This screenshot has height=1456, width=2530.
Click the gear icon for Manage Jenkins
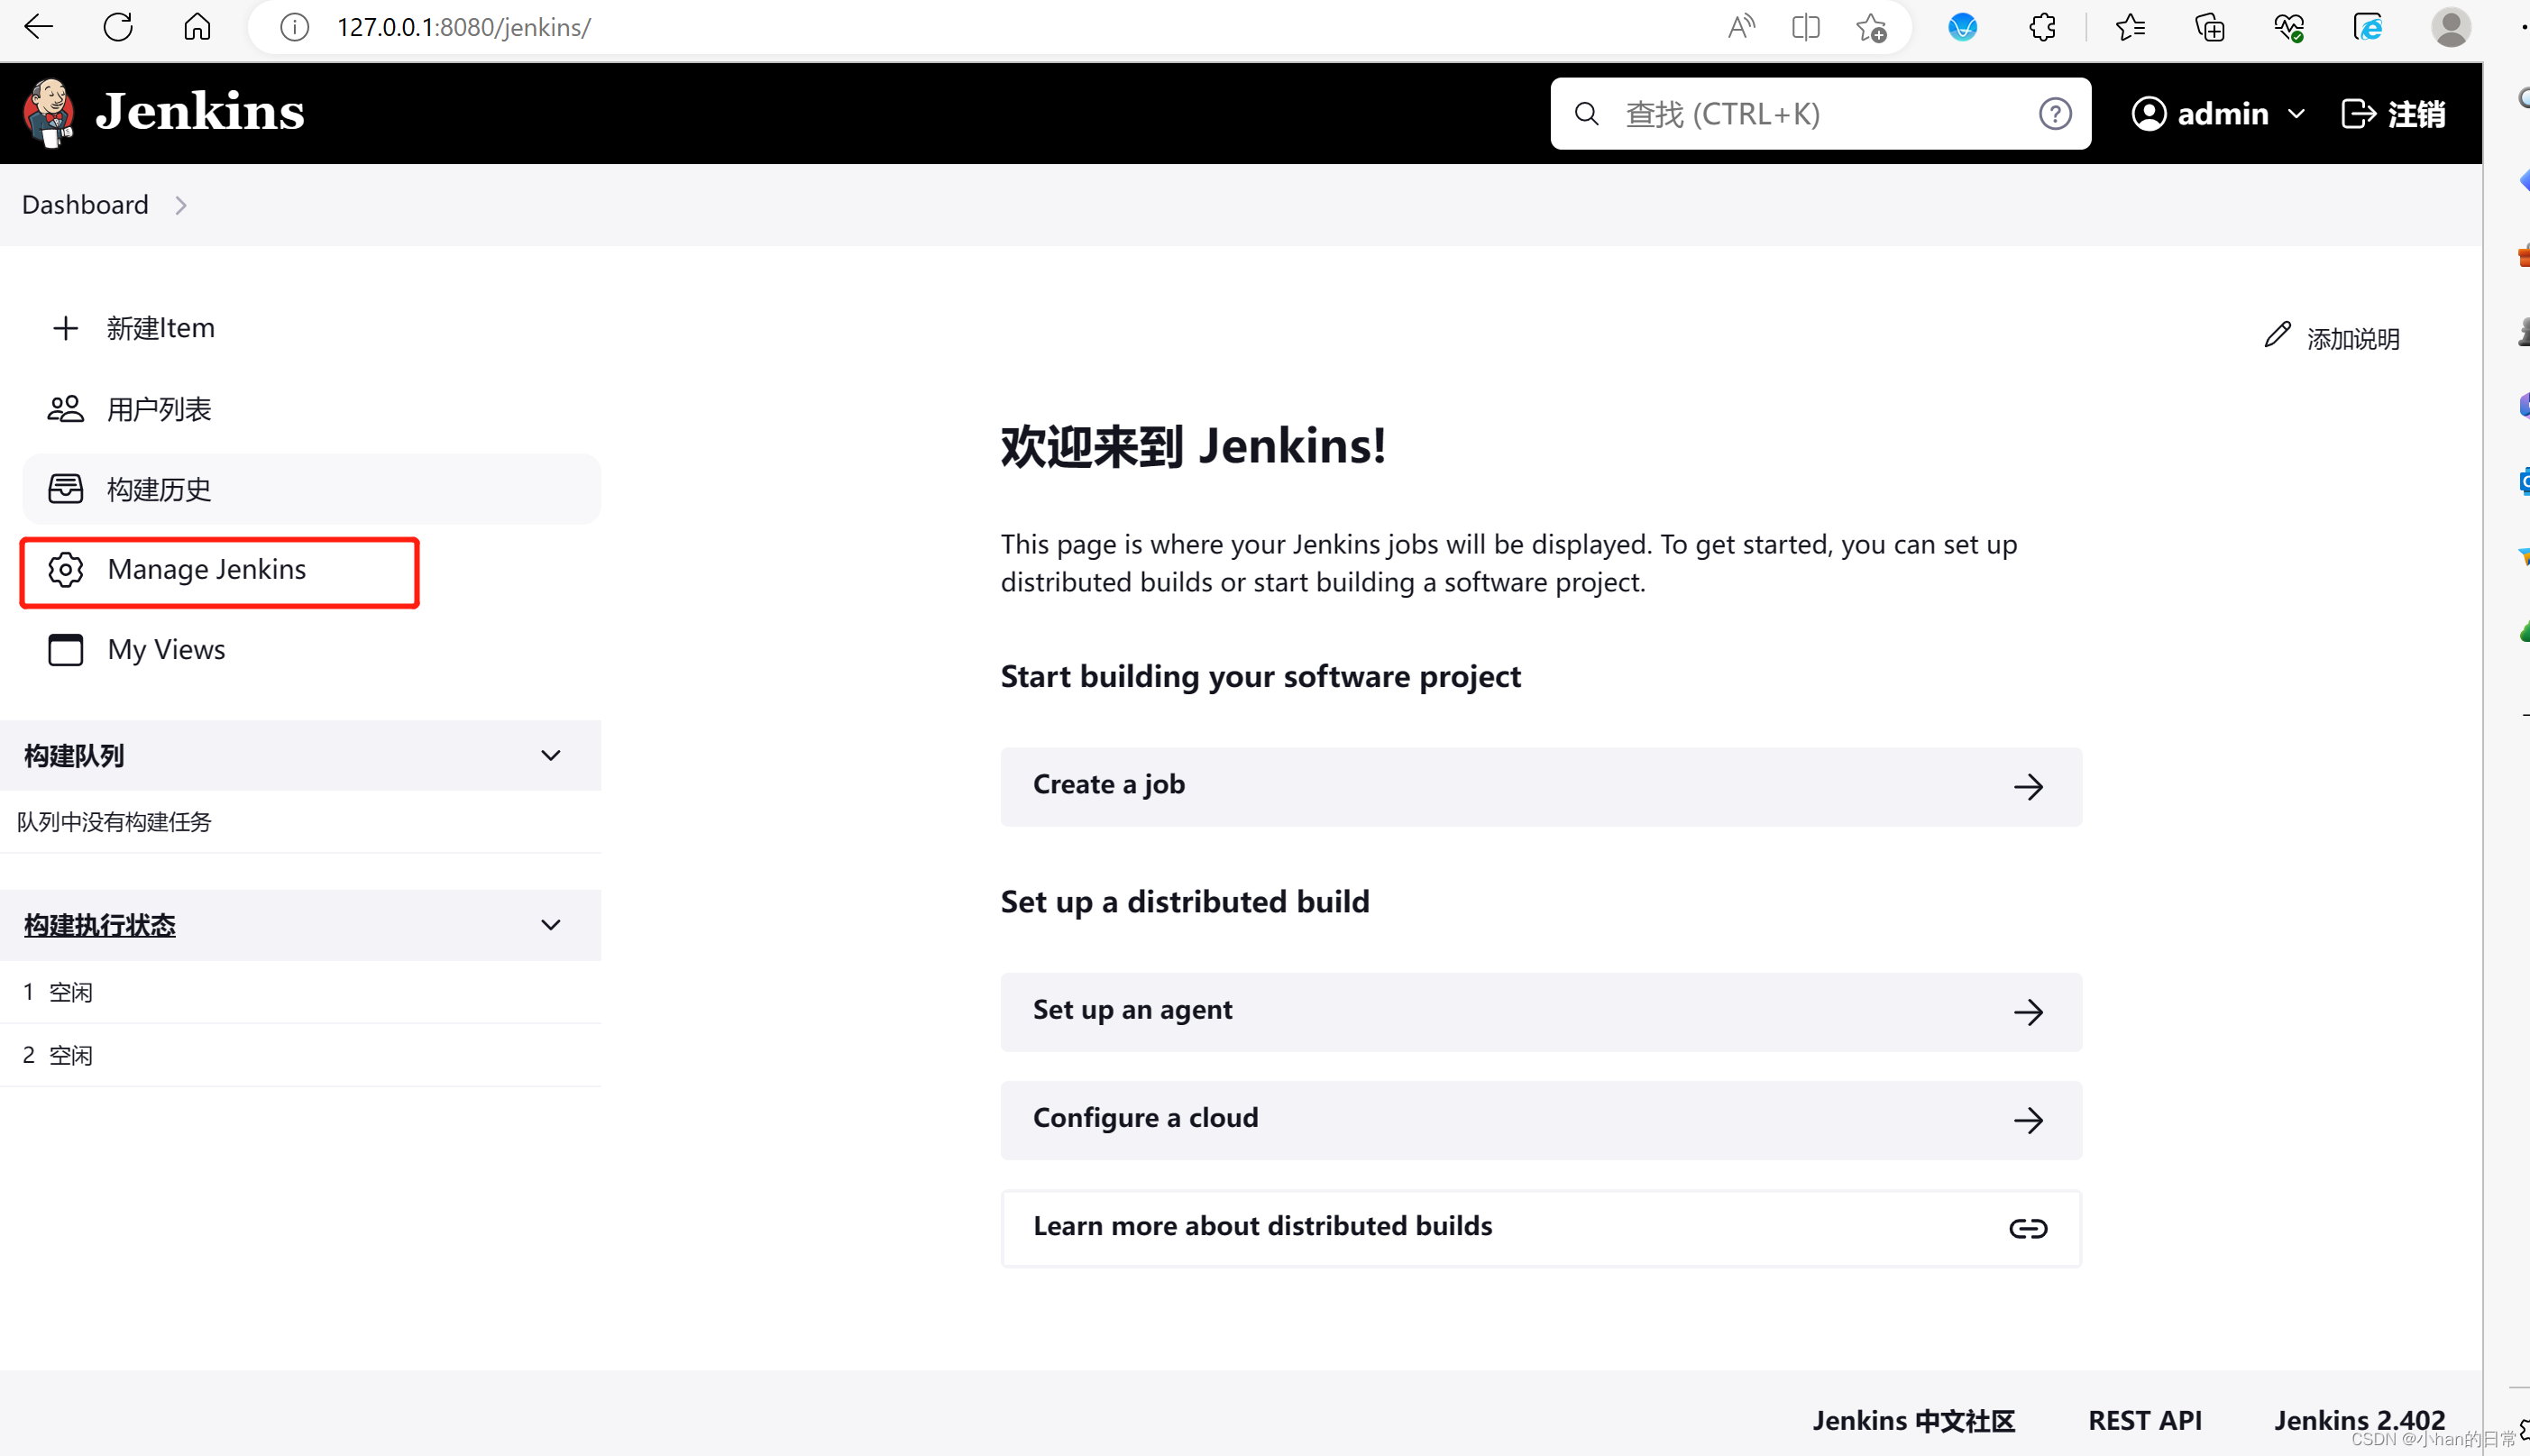pyautogui.click(x=65, y=570)
